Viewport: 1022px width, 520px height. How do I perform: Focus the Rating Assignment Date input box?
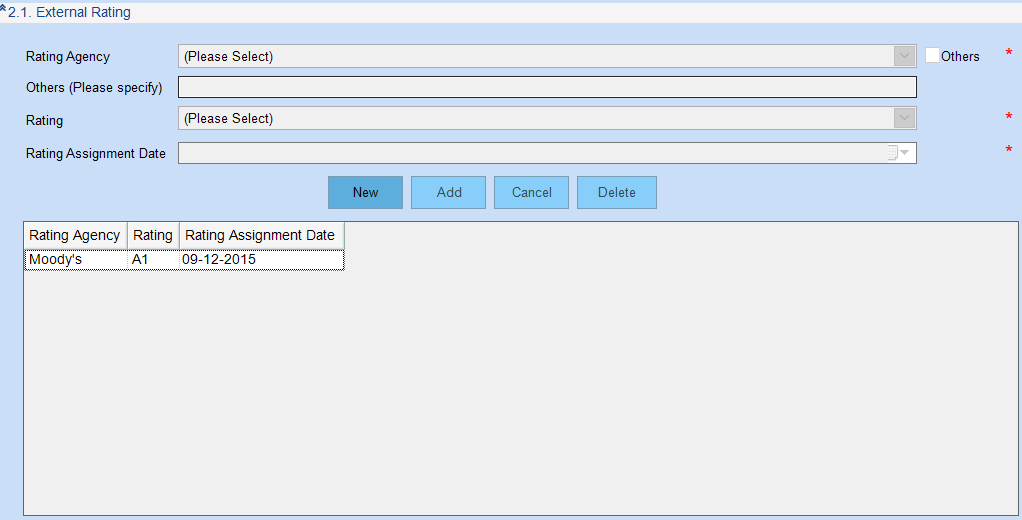point(530,153)
